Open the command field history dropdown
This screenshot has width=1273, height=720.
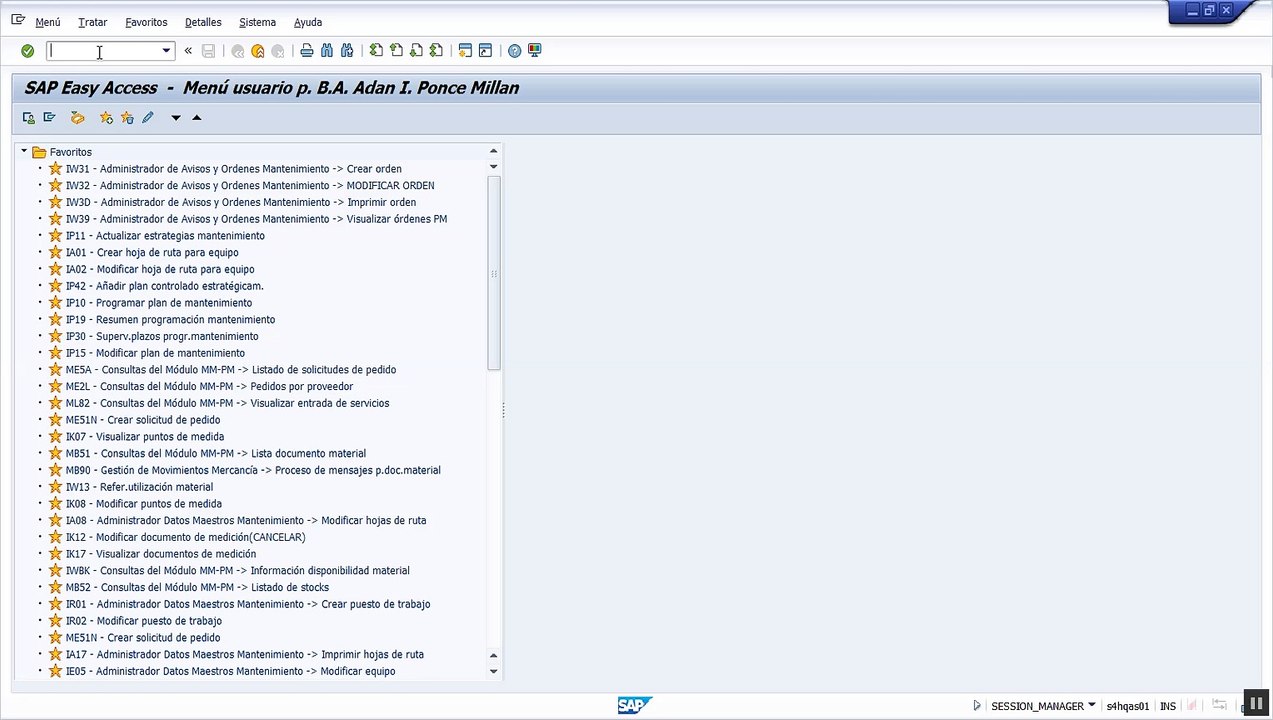tap(166, 51)
